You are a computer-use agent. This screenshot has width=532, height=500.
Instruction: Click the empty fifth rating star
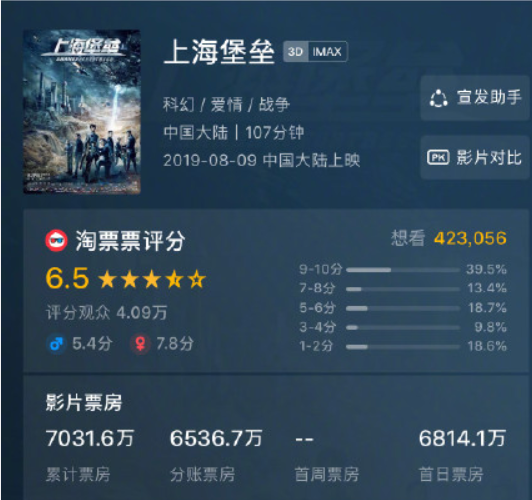[197, 280]
